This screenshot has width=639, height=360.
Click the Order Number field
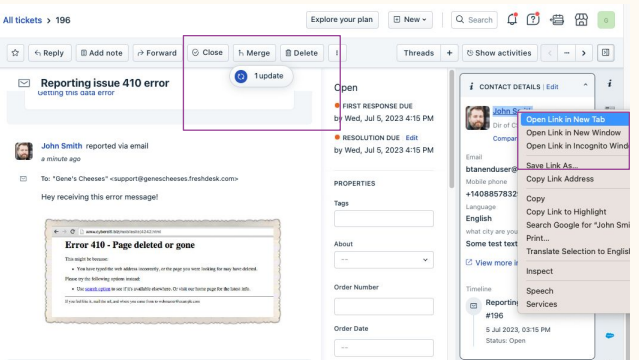click(383, 306)
